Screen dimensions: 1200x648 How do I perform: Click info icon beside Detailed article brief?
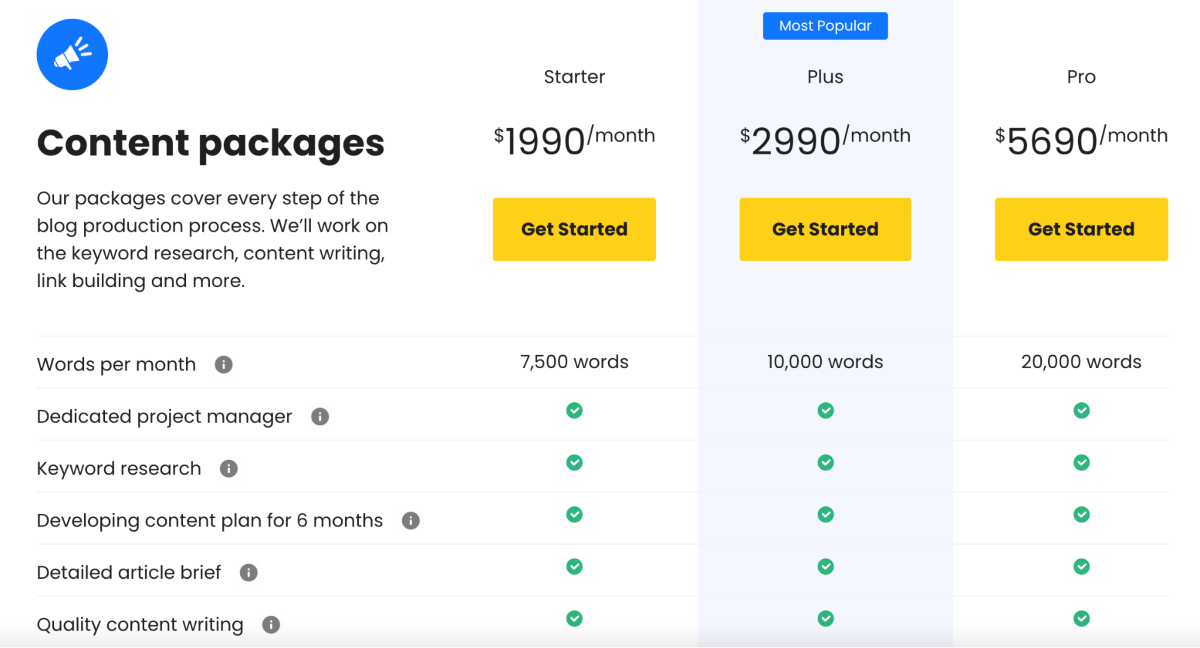click(x=249, y=572)
